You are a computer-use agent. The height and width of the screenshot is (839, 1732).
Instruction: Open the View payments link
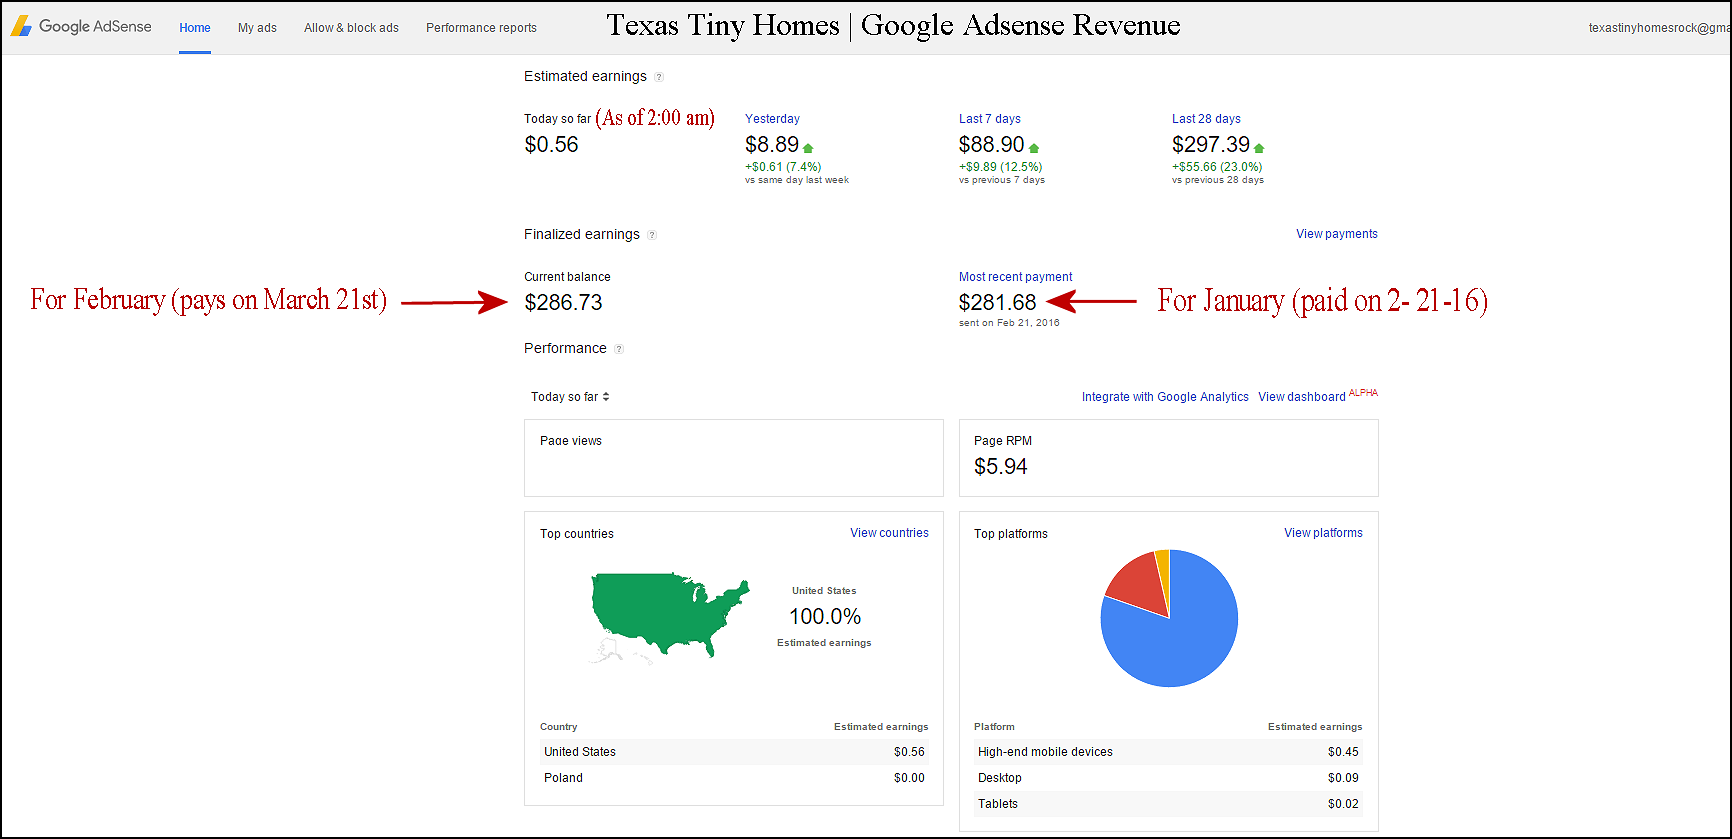pyautogui.click(x=1336, y=234)
